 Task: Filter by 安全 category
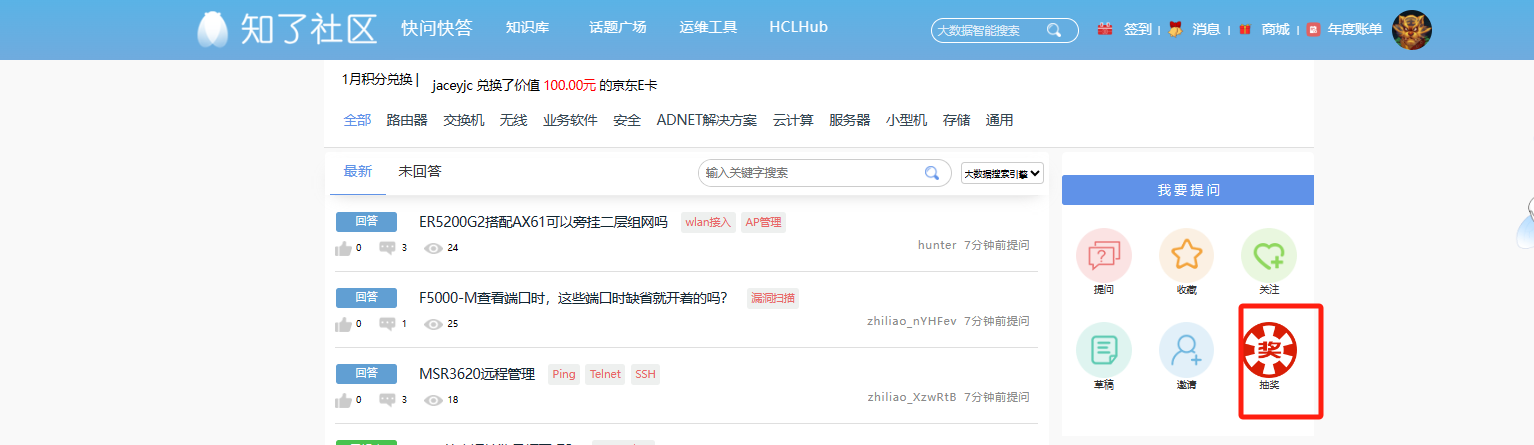pyautogui.click(x=627, y=120)
